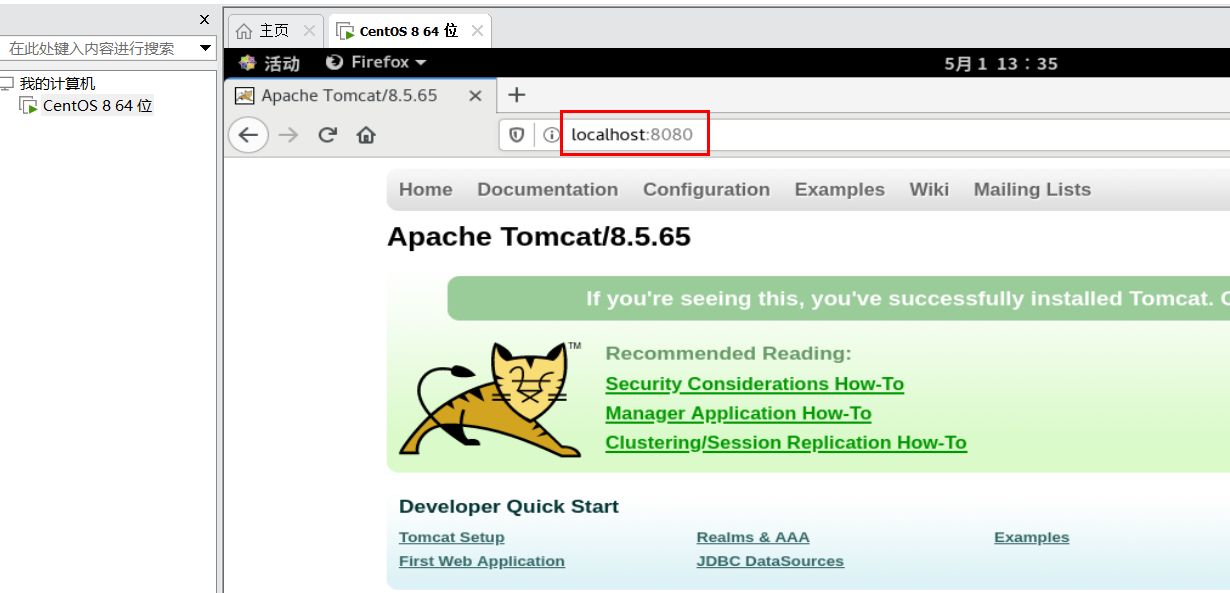Viewport: 1230px width, 593px height.
Task: Open the Home navigation link
Action: (x=426, y=189)
